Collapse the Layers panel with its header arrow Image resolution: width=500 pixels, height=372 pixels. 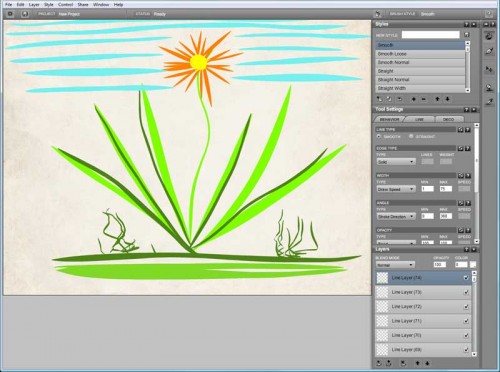tap(474, 249)
